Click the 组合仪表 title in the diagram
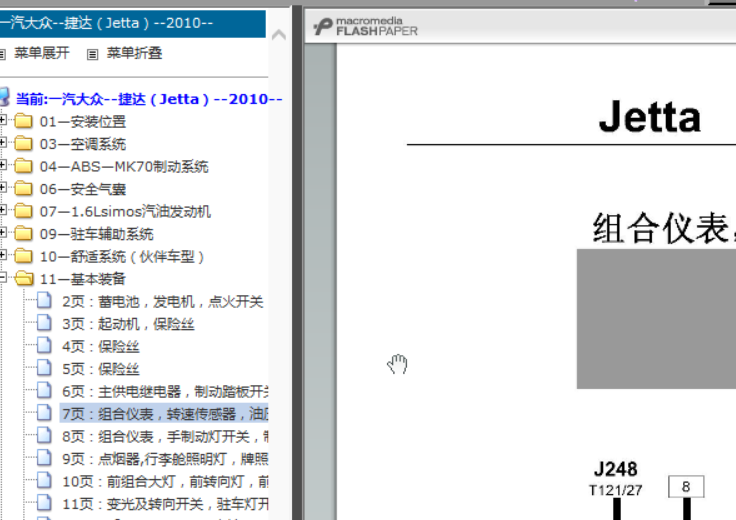Viewport: 736px width, 520px height. pos(662,228)
